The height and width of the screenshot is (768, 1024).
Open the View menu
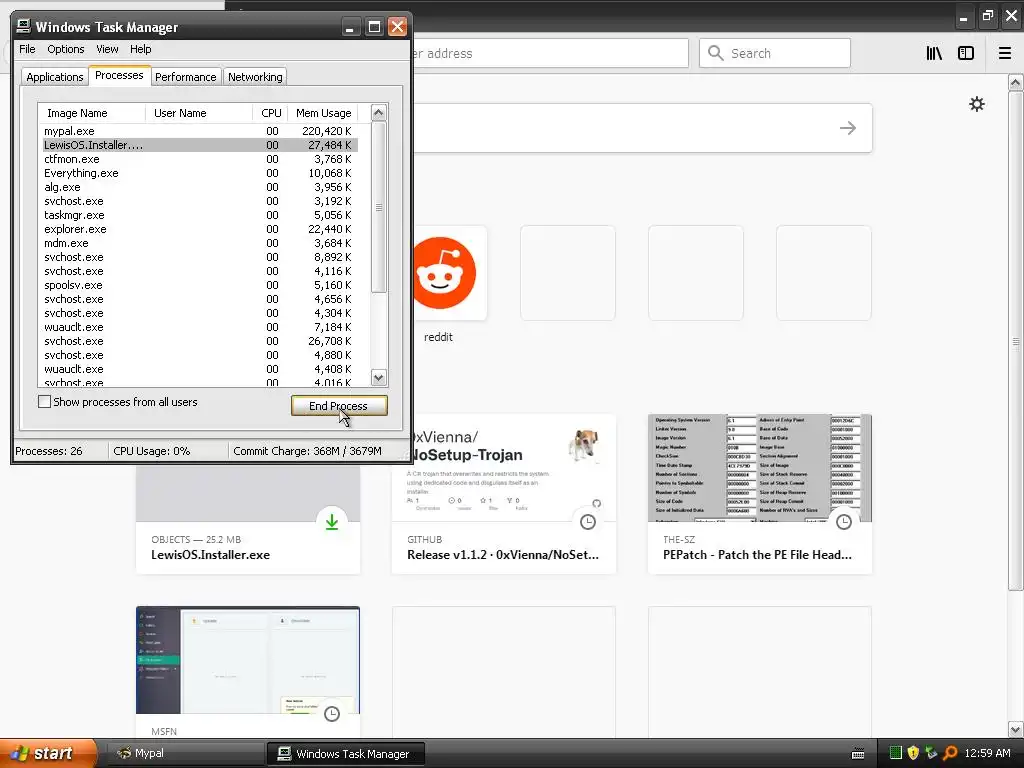[x=107, y=49]
